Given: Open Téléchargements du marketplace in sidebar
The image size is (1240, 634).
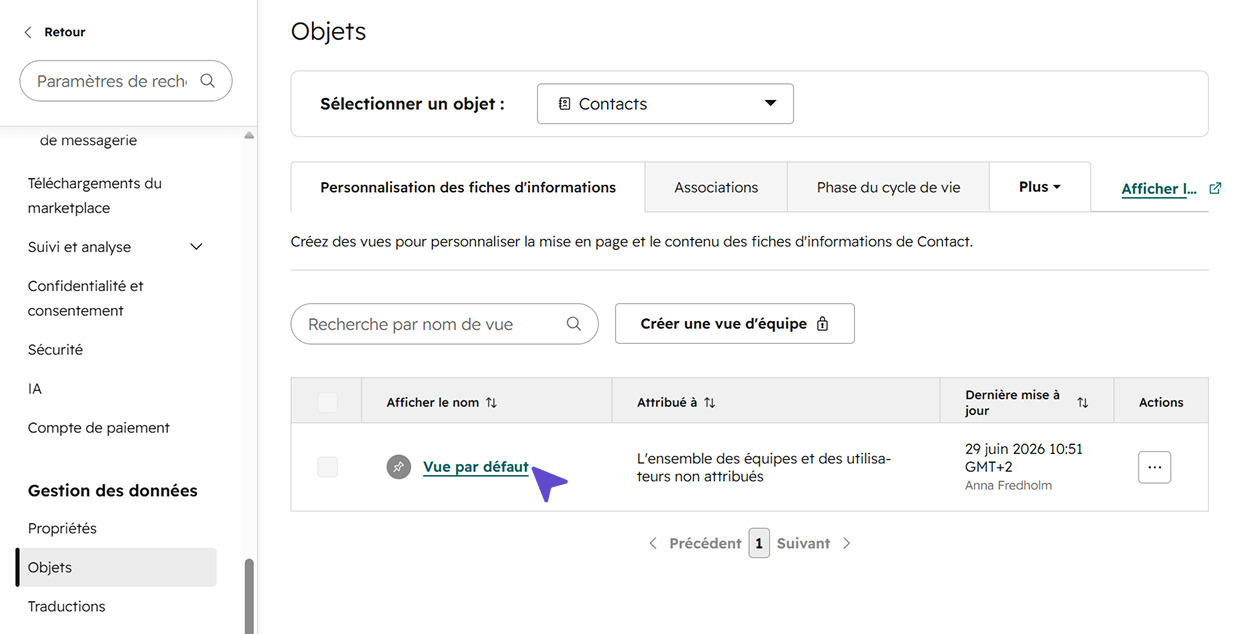Looking at the screenshot, I should pyautogui.click(x=95, y=196).
